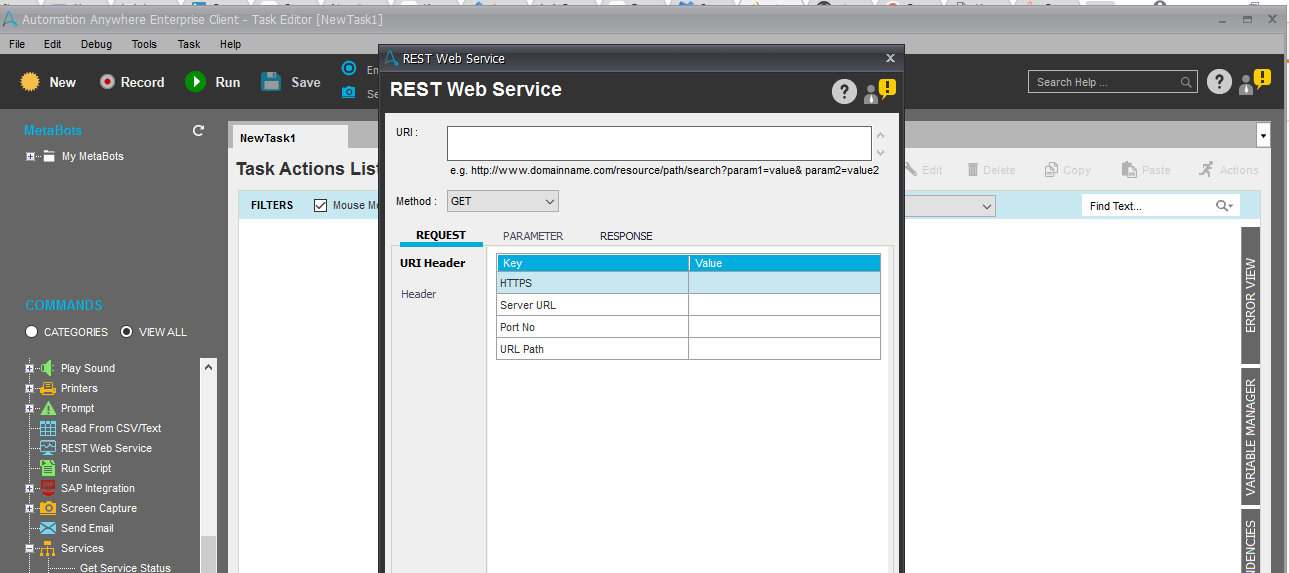Open the Edit menu
The height and width of the screenshot is (573, 1289).
(53, 44)
